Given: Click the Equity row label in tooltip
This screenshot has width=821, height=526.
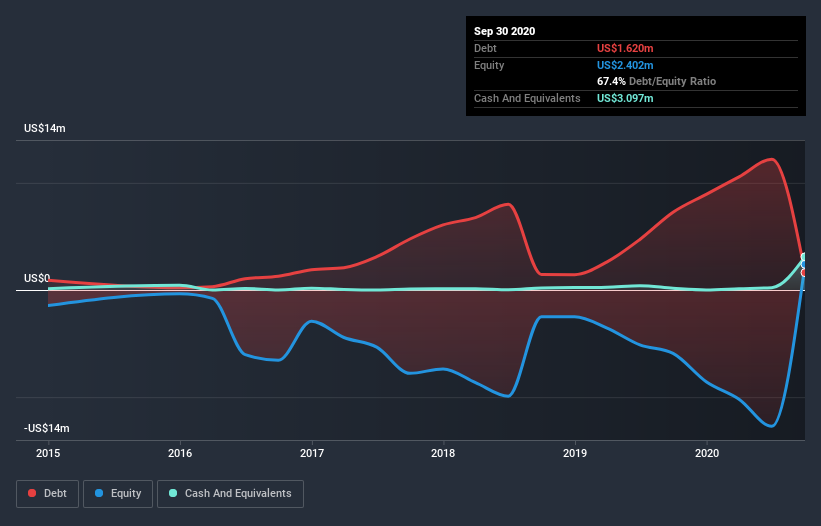Looking at the screenshot, I should tap(489, 65).
